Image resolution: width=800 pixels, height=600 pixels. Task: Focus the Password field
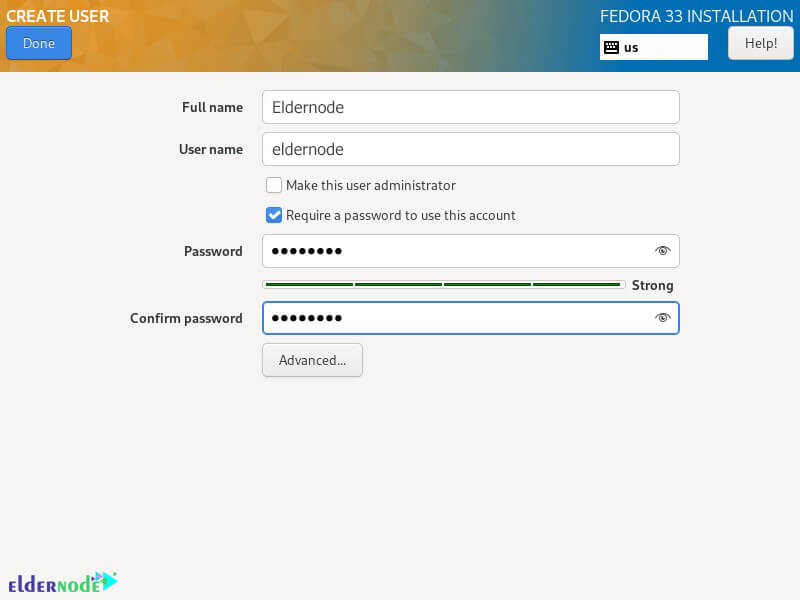click(470, 251)
